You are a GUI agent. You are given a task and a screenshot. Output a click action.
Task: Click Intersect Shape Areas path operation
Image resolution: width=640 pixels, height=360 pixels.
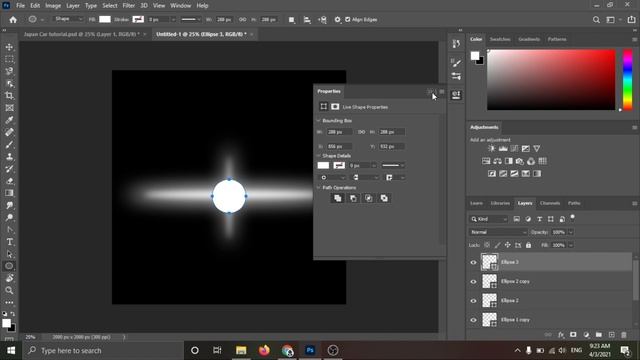(369, 198)
